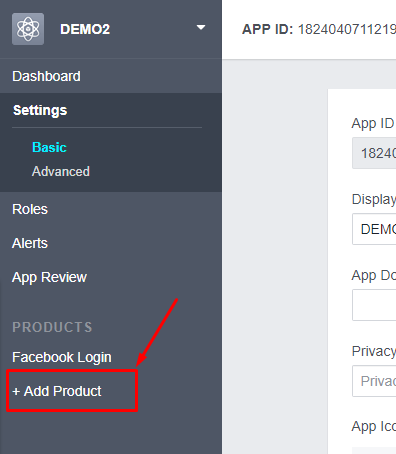Collapse the Settings section in sidebar
This screenshot has height=454, width=396.
pyautogui.click(x=40, y=110)
